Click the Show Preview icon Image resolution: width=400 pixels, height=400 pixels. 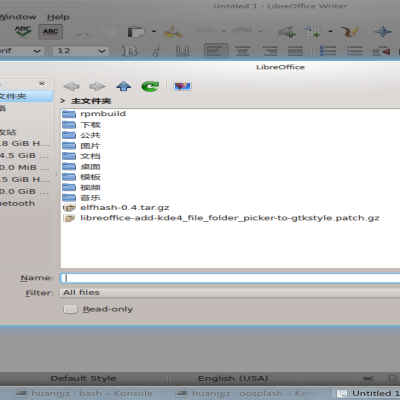click(182, 86)
